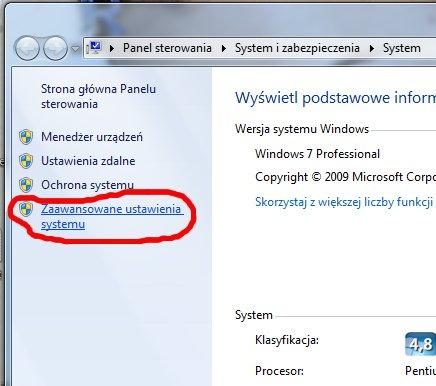This screenshot has width=436, height=386.
Task: Expand arrow before Panel sterowania breadcrumb
Action: click(112, 48)
